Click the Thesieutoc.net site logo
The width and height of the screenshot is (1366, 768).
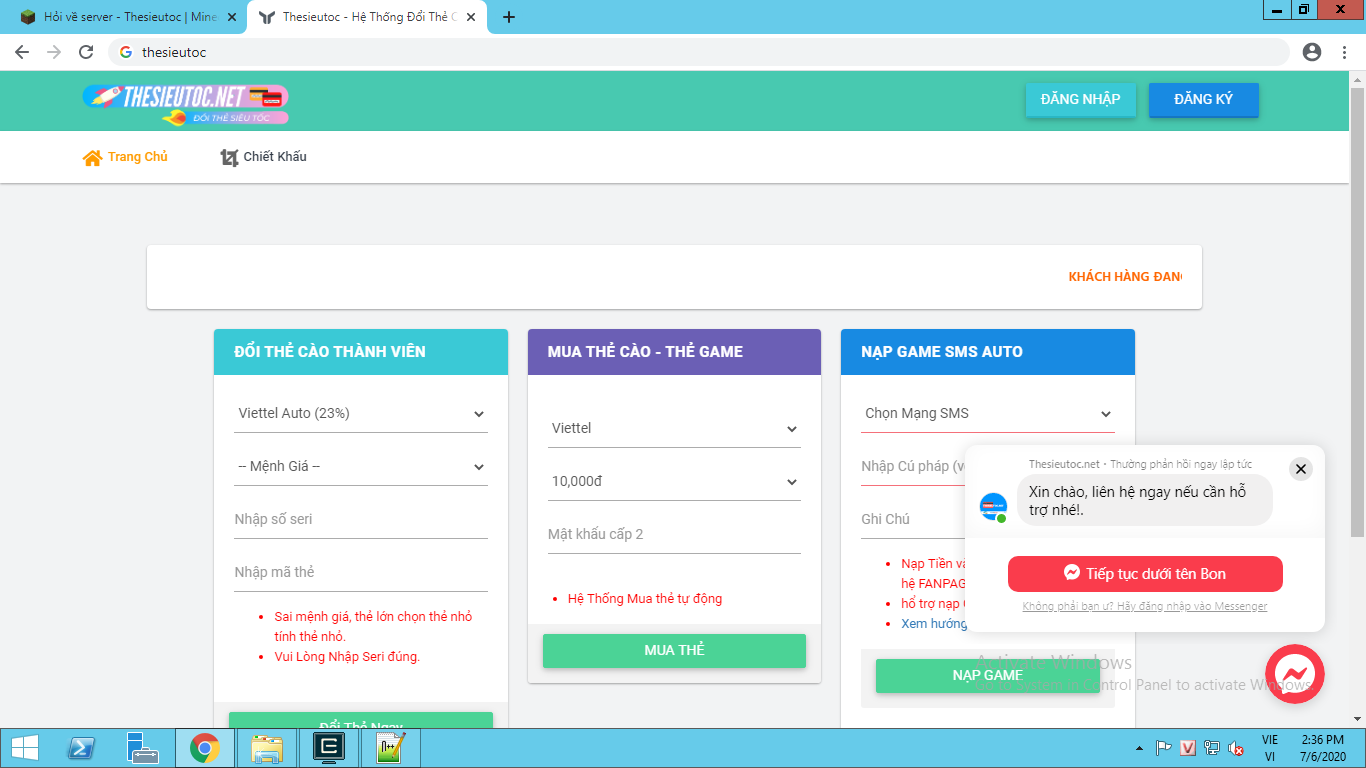click(186, 103)
